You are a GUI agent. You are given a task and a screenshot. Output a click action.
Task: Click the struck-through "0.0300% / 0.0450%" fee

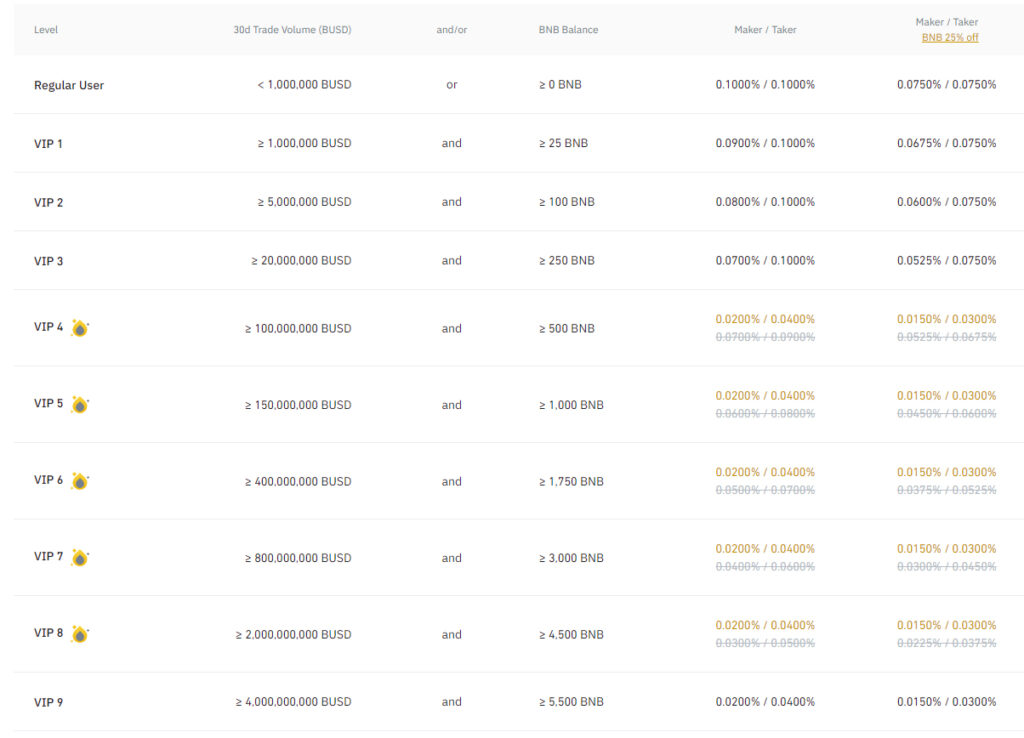[x=946, y=566]
